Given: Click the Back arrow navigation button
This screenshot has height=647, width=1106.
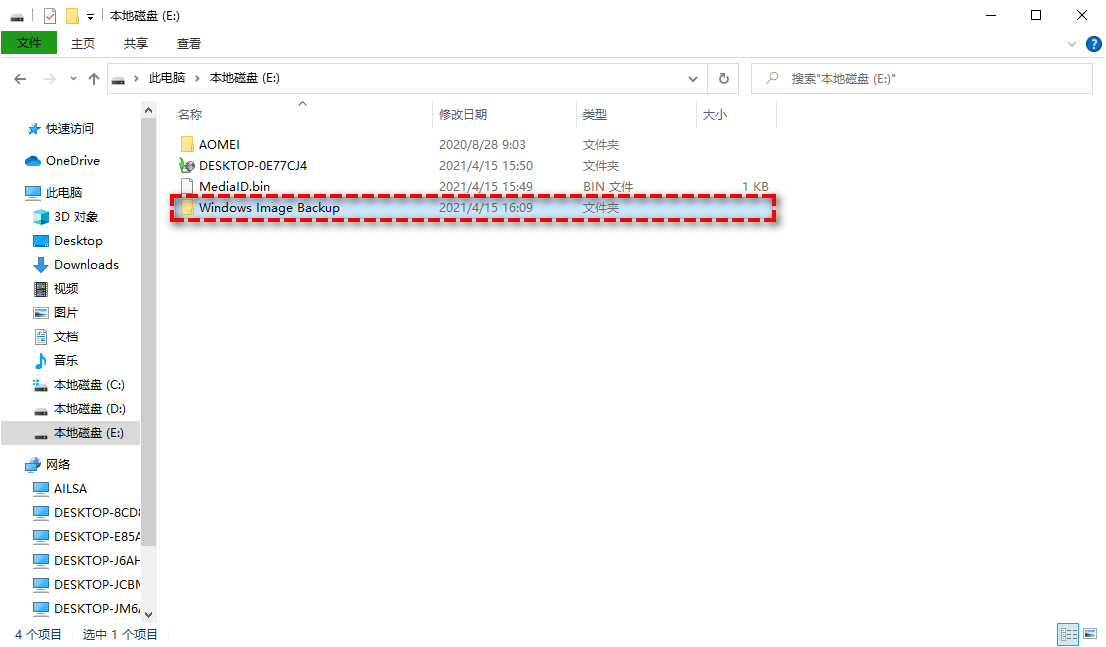Looking at the screenshot, I should tap(20, 78).
